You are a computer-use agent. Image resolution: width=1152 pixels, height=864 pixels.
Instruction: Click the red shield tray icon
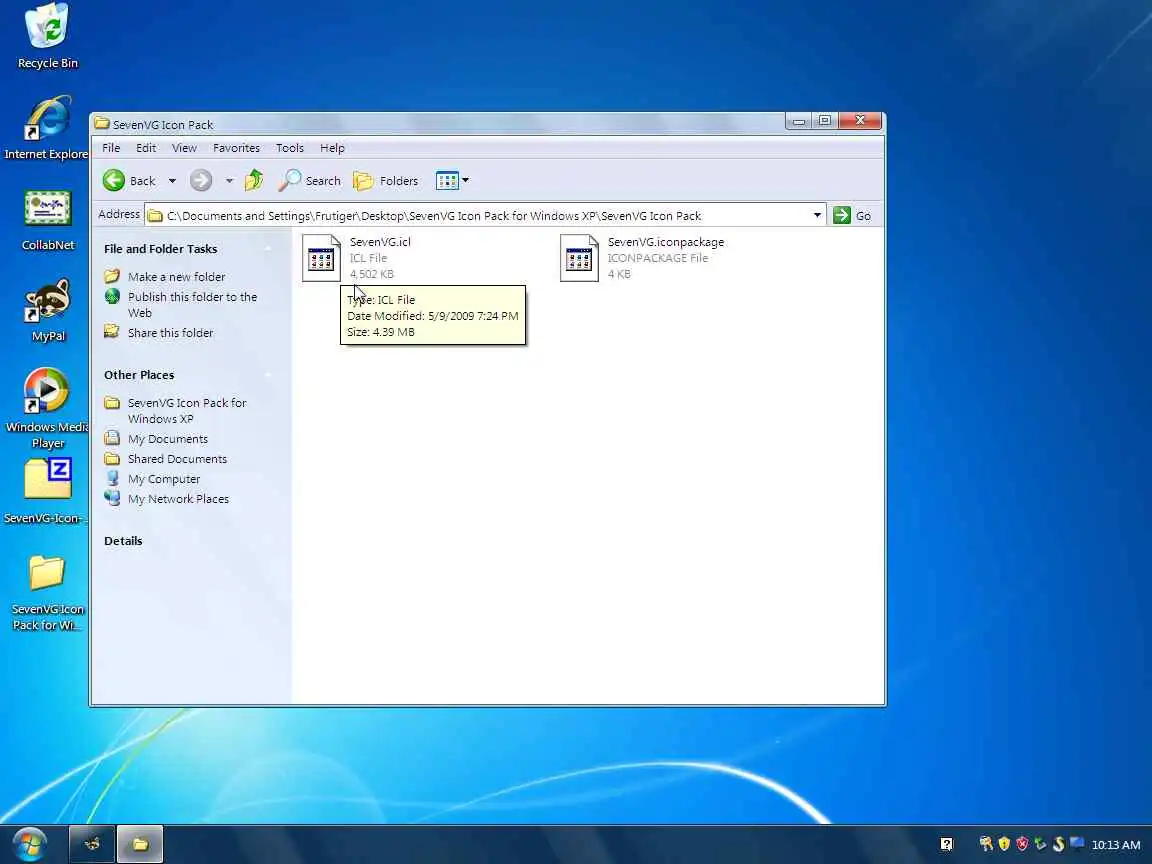pyautogui.click(x=1022, y=844)
